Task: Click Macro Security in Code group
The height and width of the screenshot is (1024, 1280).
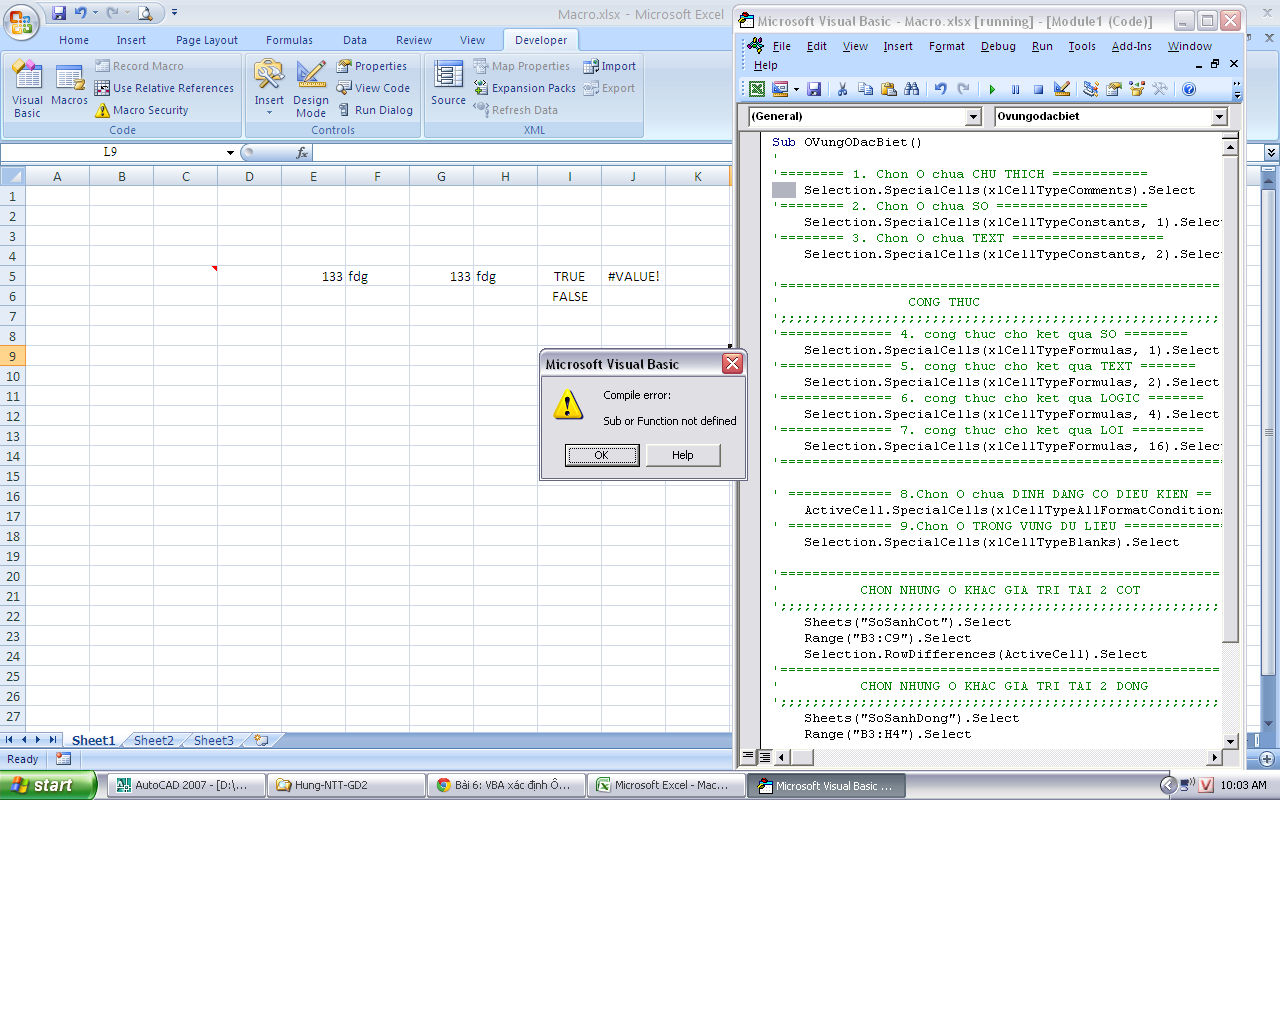Action: pyautogui.click(x=142, y=110)
